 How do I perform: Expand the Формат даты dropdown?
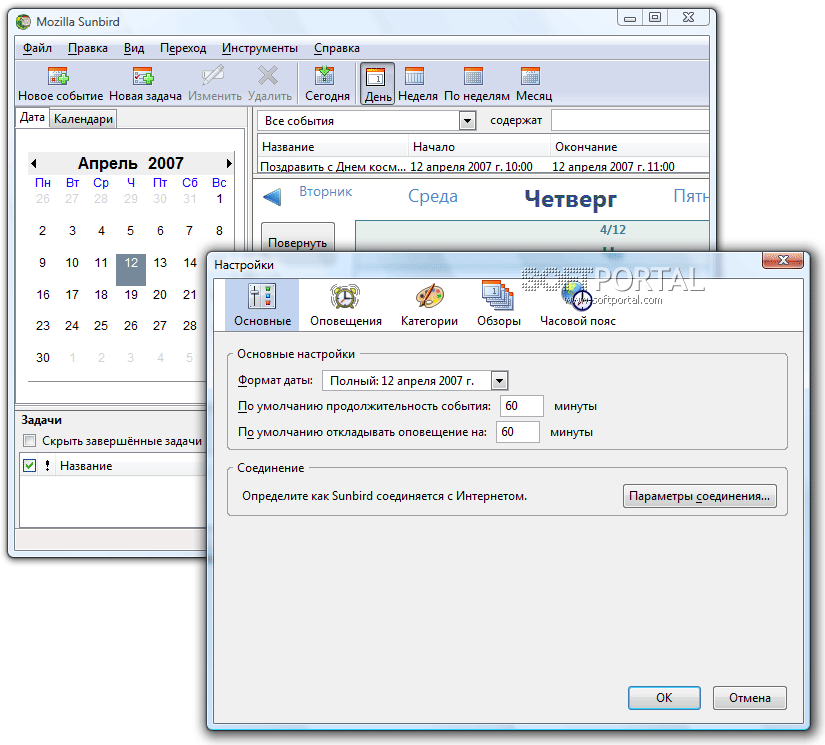pos(499,380)
